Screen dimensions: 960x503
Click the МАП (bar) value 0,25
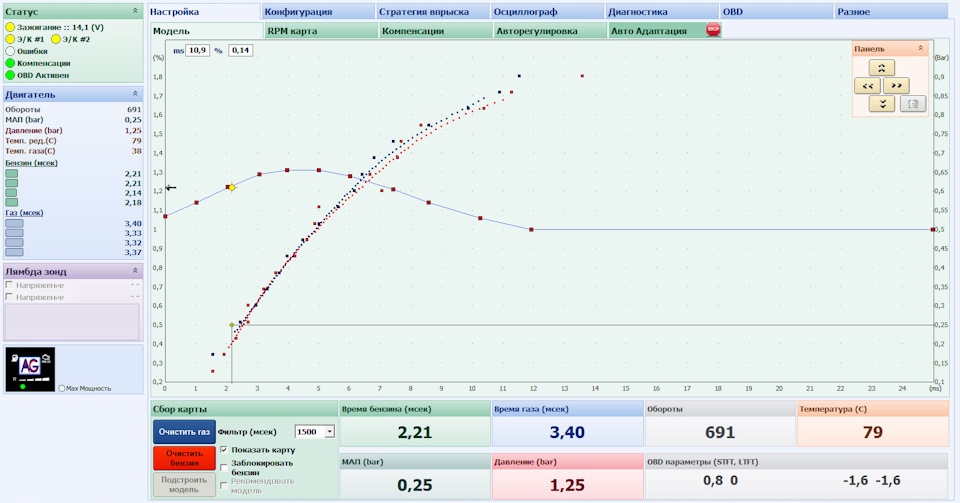click(x=415, y=485)
